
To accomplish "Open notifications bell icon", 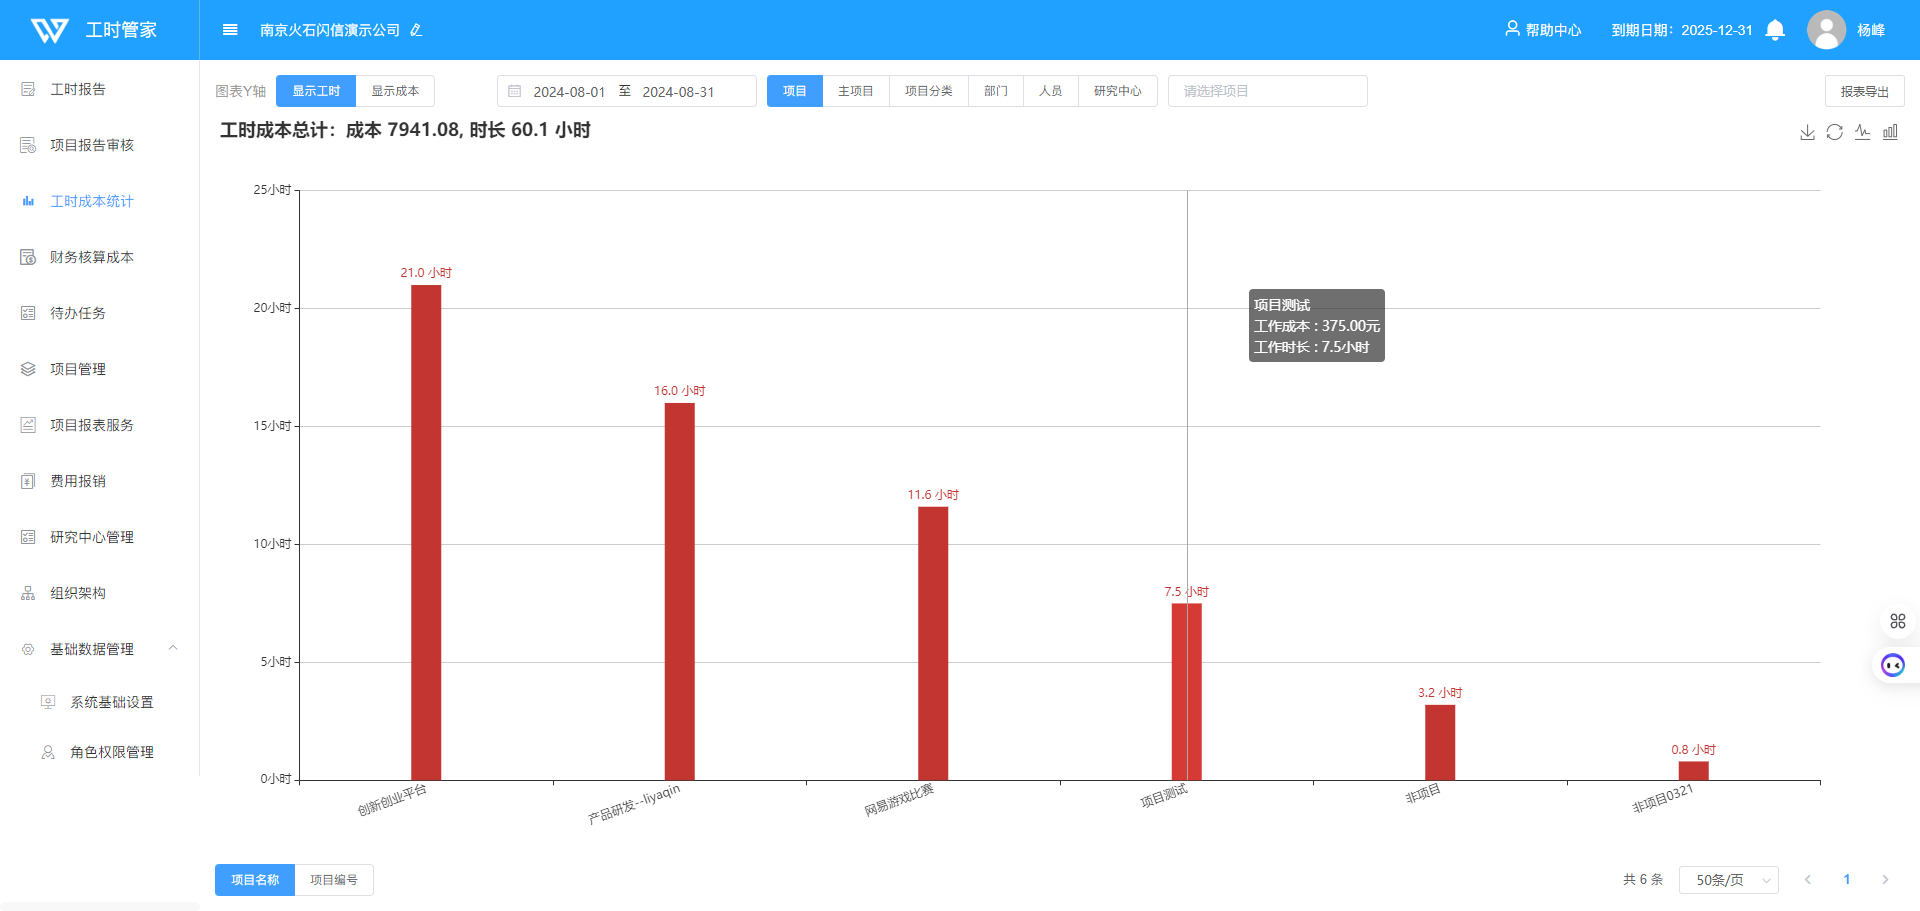I will (x=1775, y=30).
